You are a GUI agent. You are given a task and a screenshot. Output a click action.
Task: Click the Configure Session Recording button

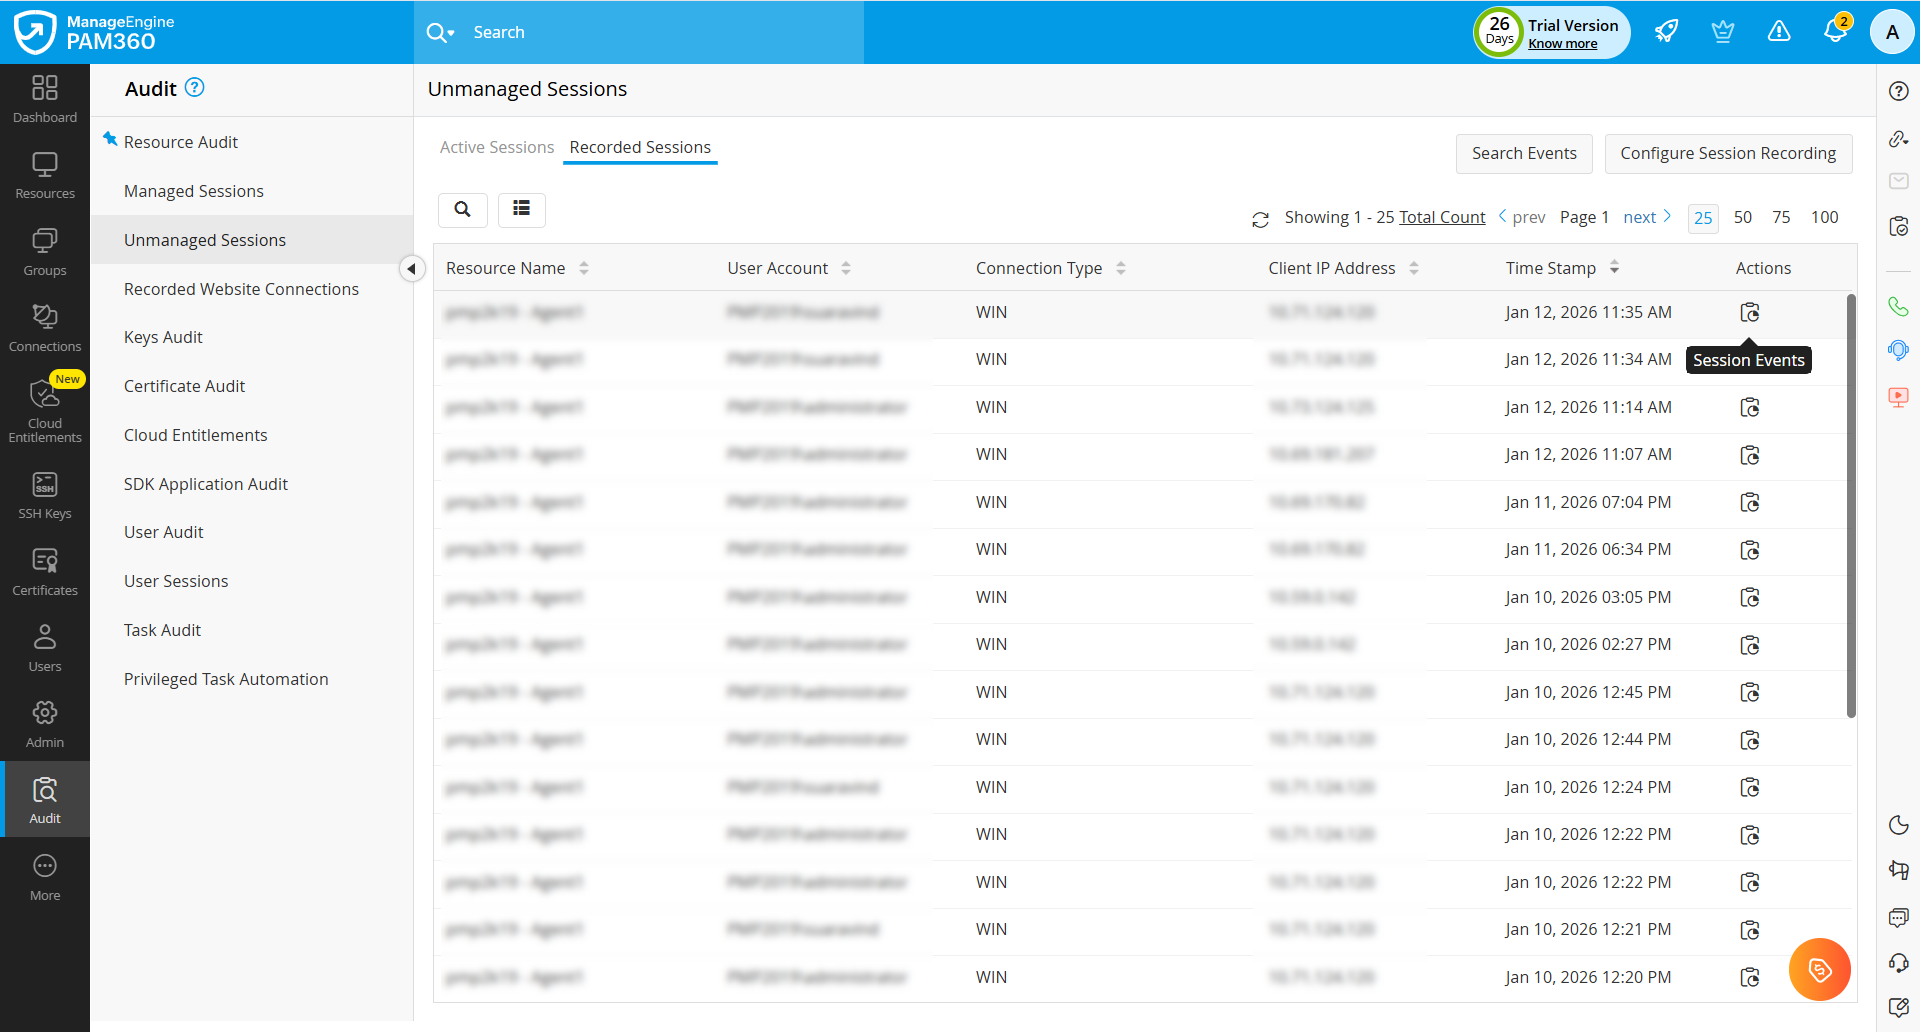tap(1727, 153)
